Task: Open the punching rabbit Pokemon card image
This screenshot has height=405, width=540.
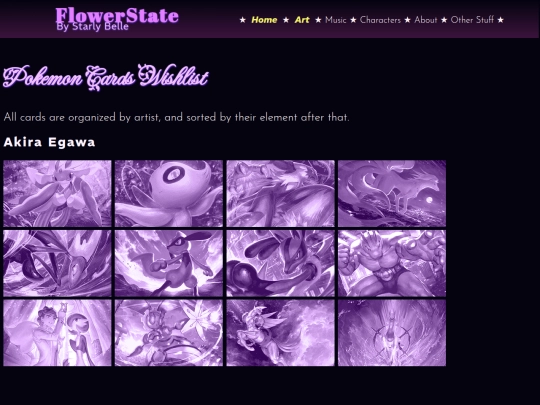Action: [169, 263]
